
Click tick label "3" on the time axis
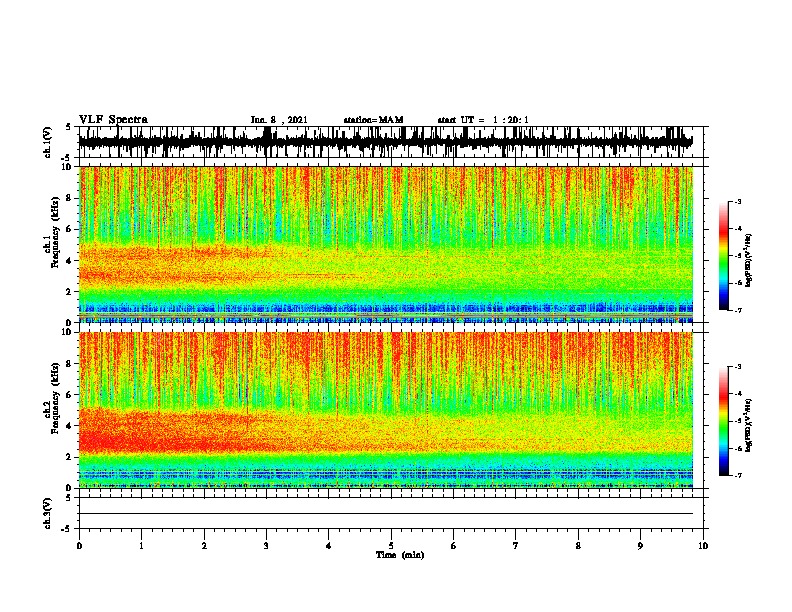coord(266,546)
